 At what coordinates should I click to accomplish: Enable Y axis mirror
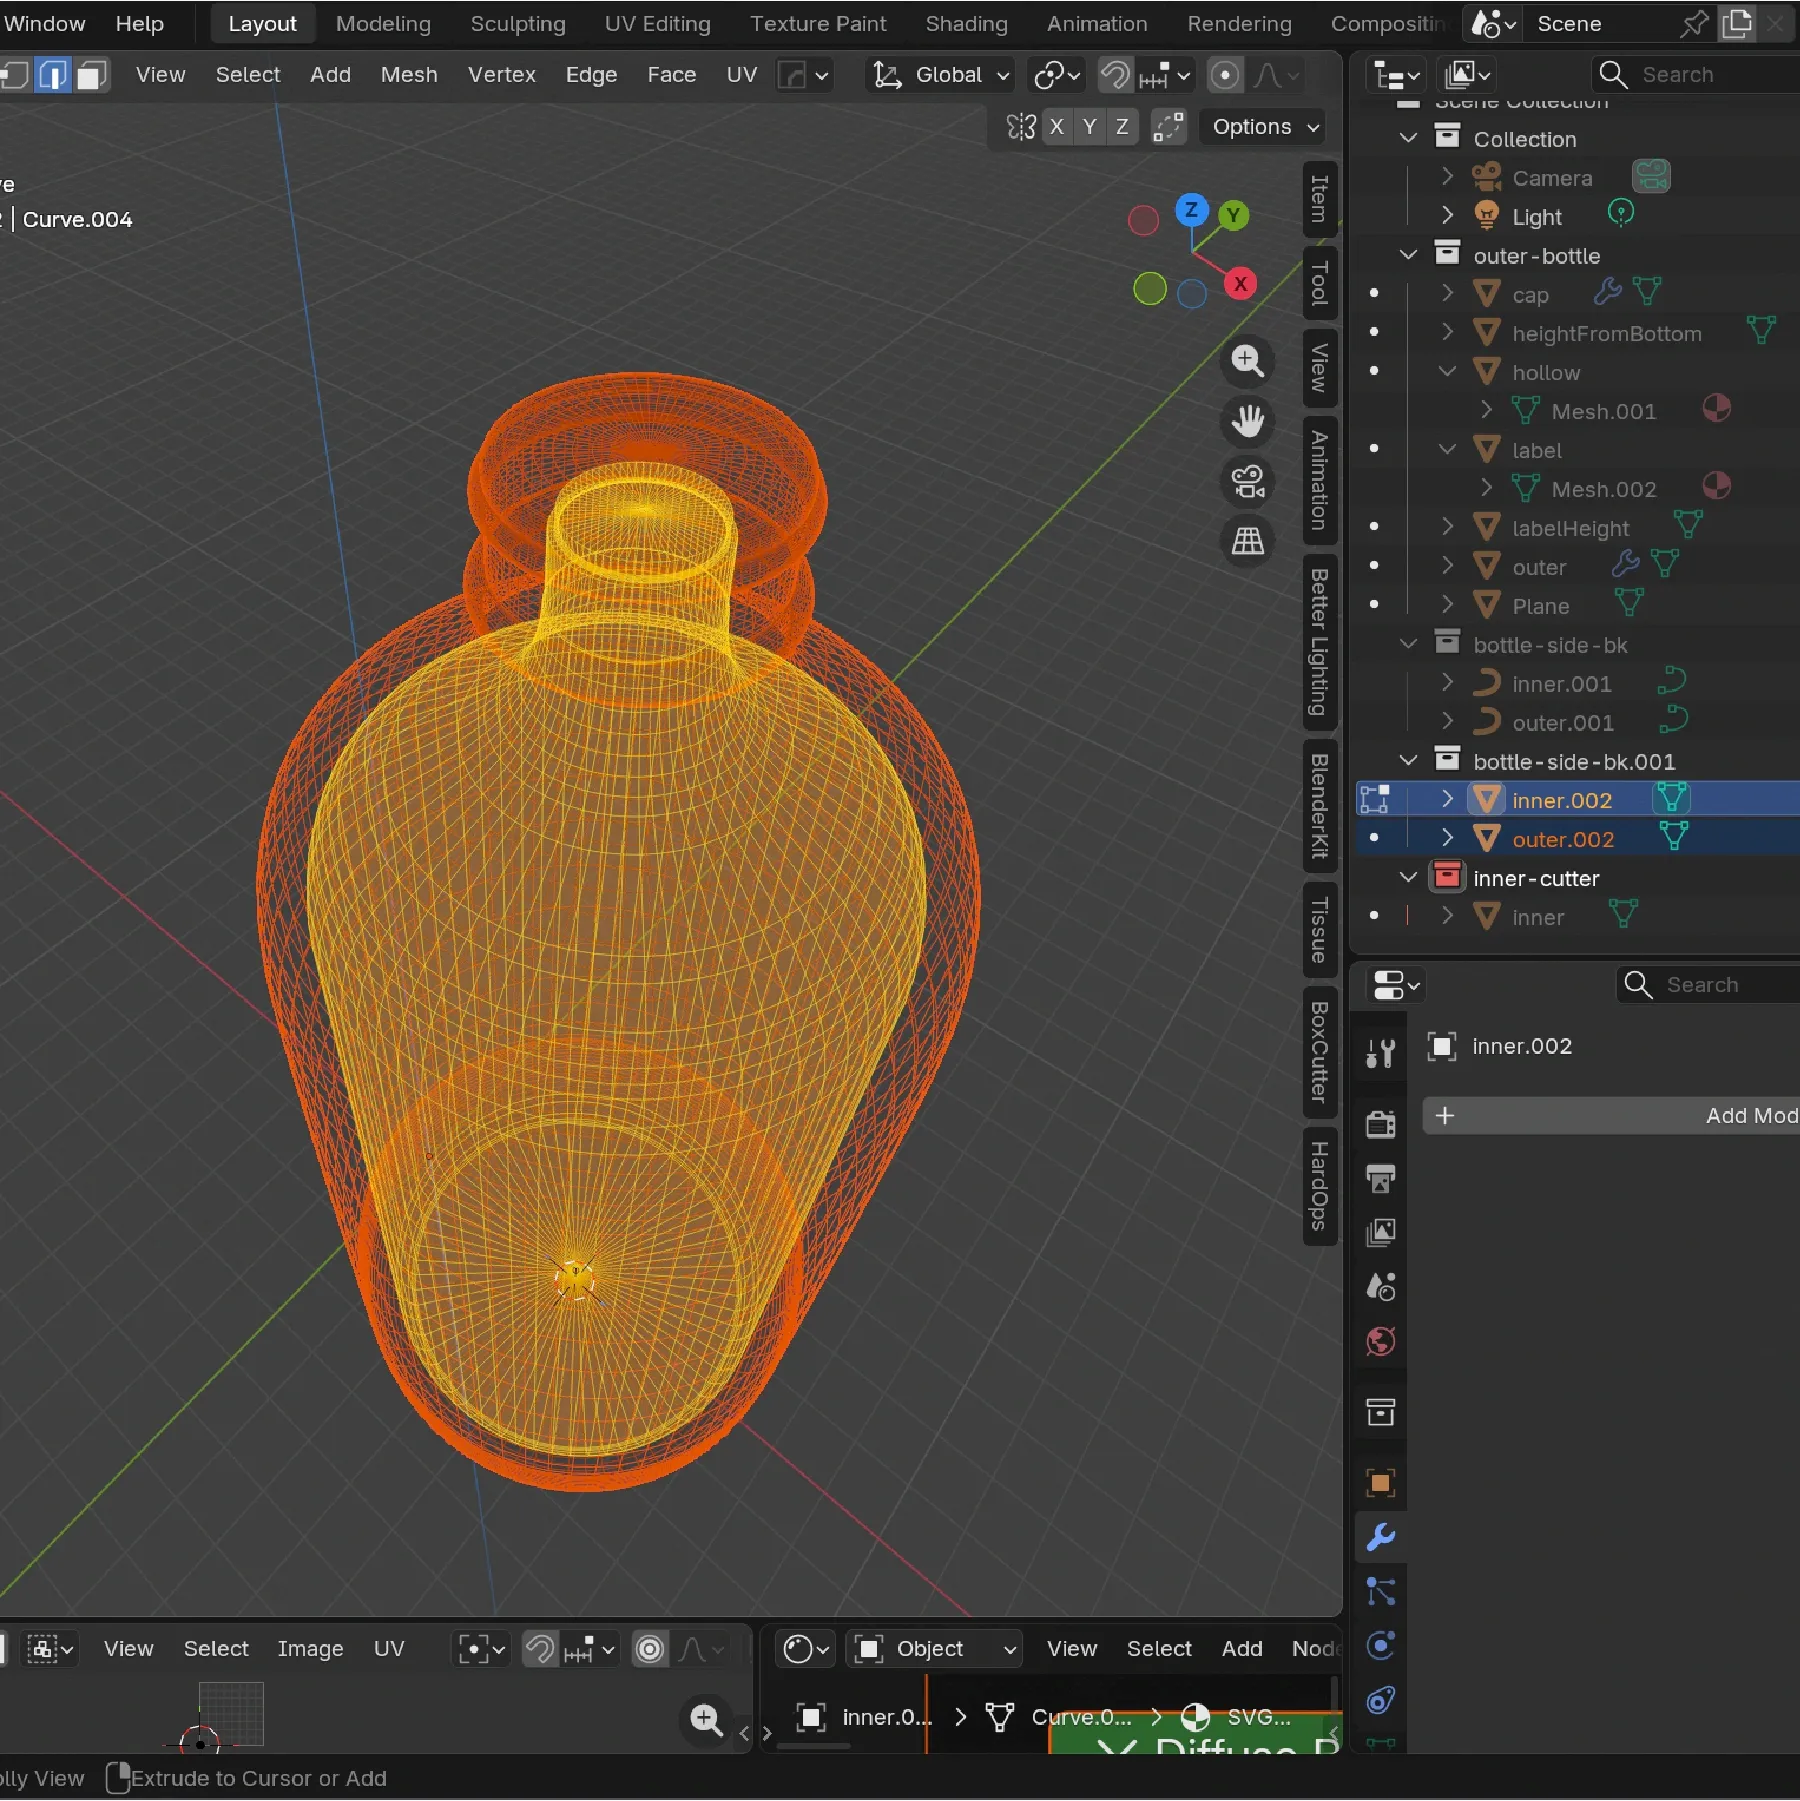click(1089, 127)
